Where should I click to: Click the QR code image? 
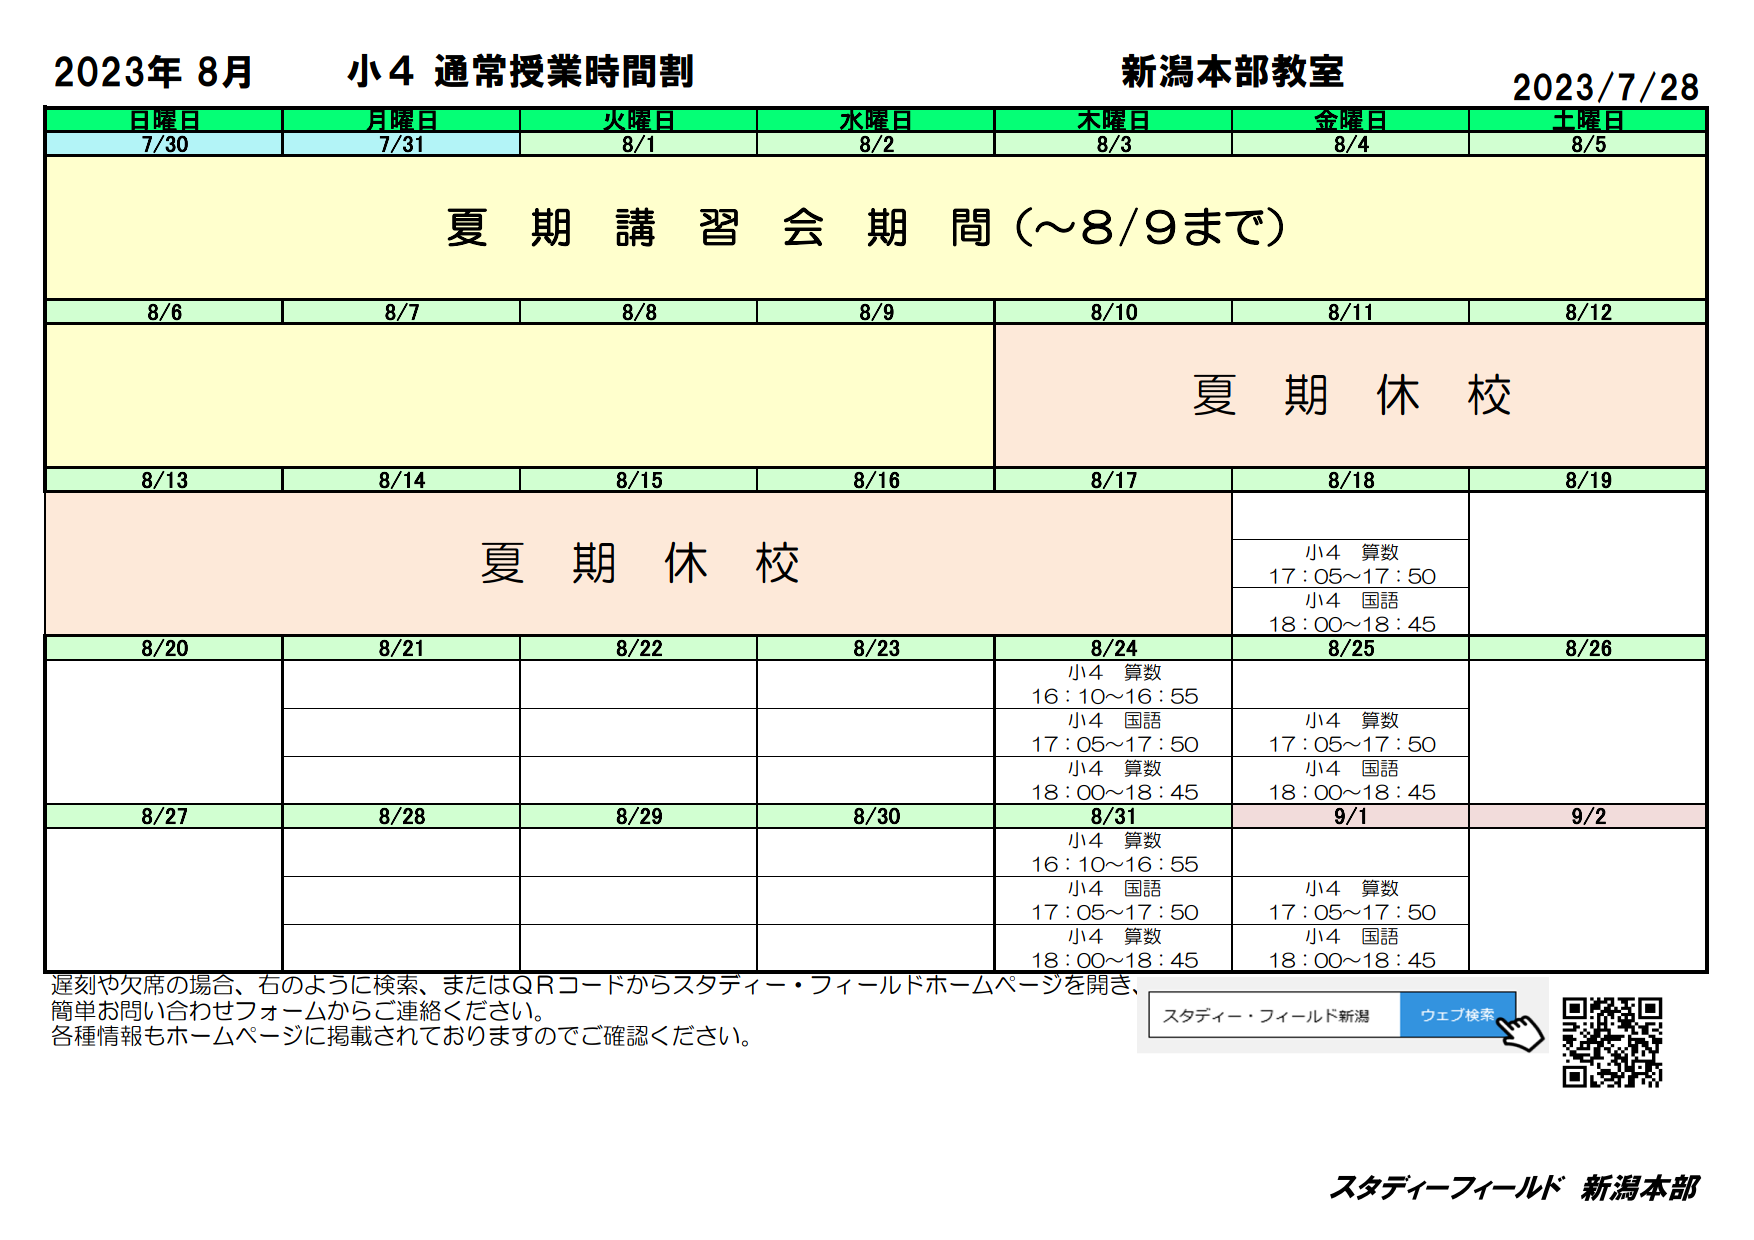(1612, 1042)
